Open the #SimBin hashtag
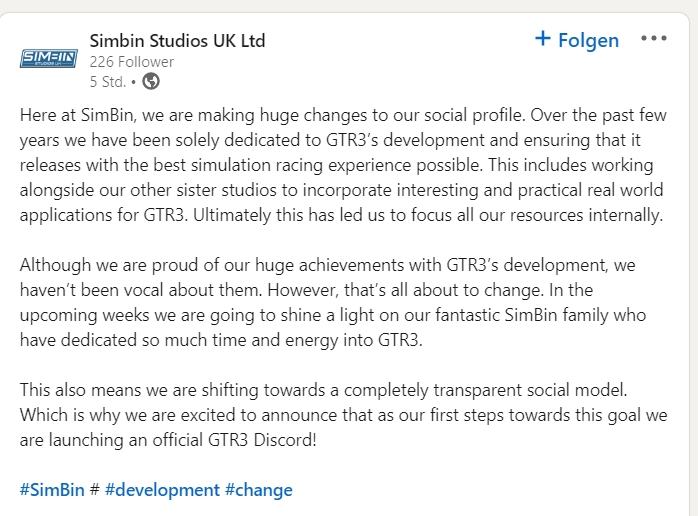Viewport: 698px width, 516px height. (52, 490)
